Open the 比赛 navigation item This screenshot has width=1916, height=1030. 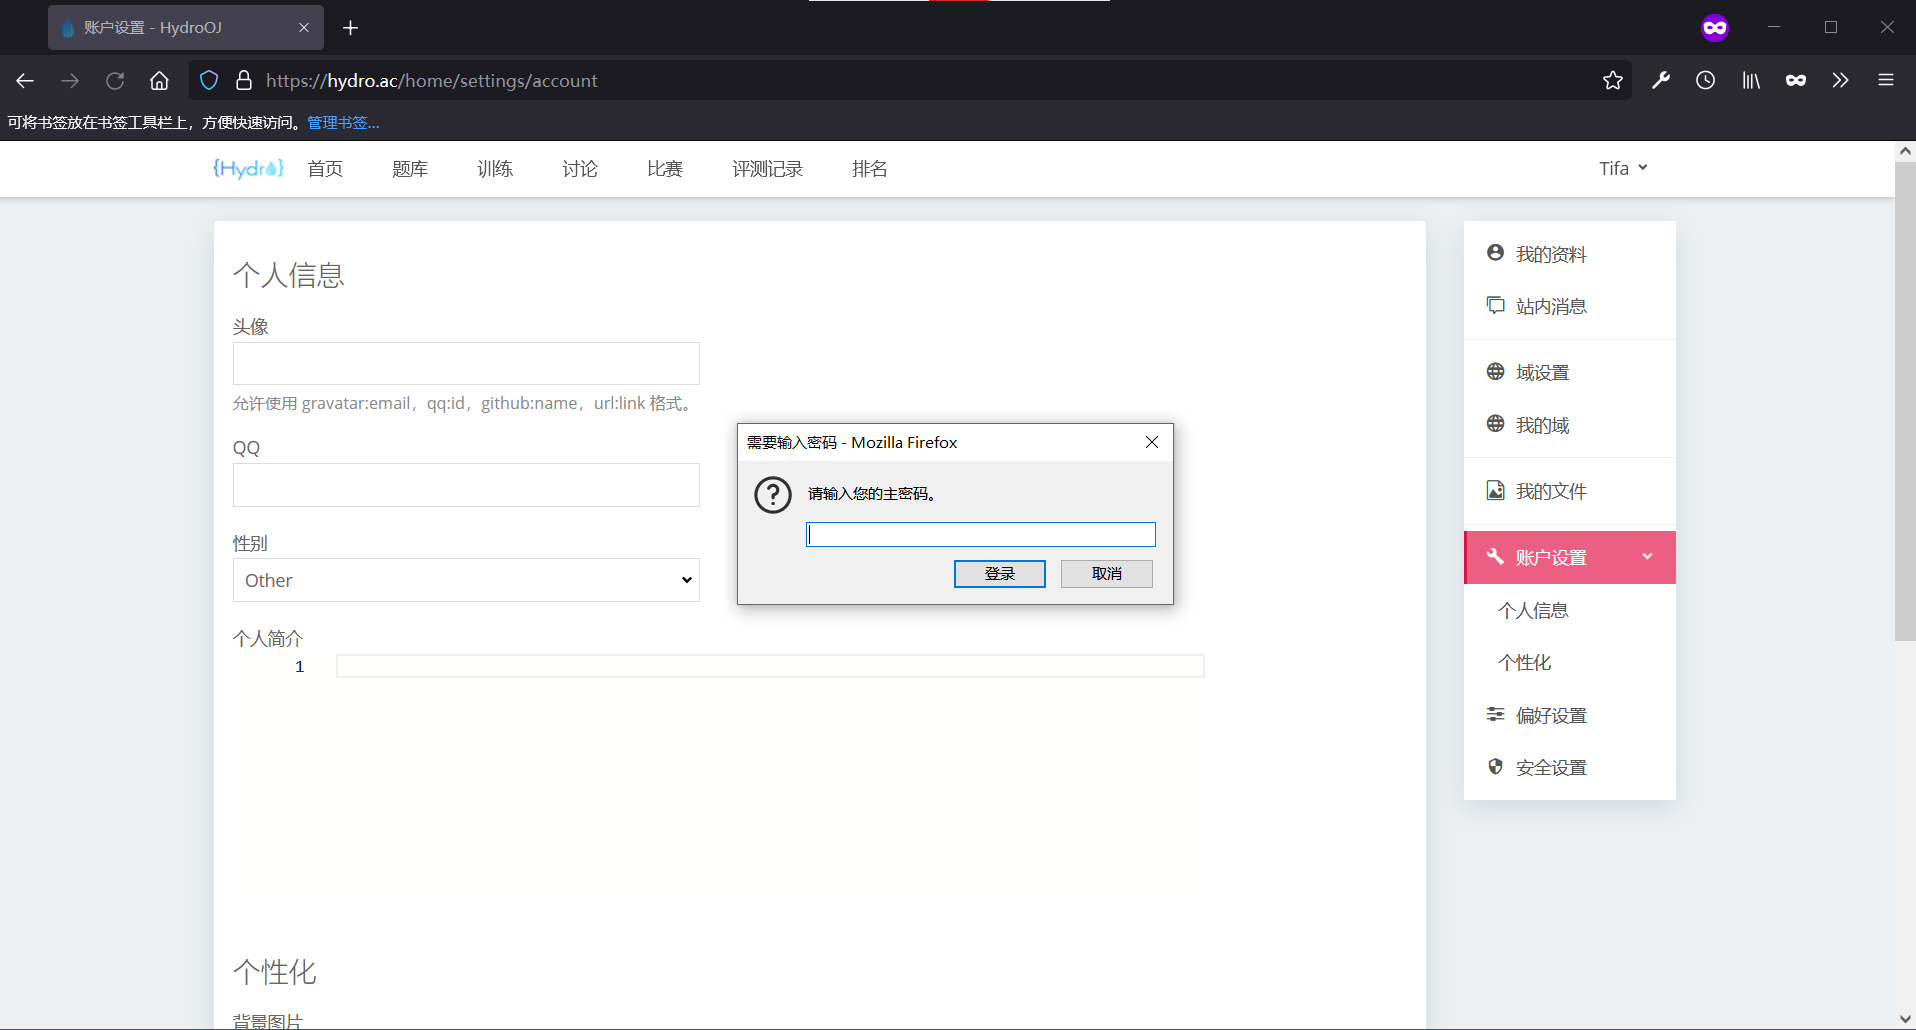pos(665,169)
